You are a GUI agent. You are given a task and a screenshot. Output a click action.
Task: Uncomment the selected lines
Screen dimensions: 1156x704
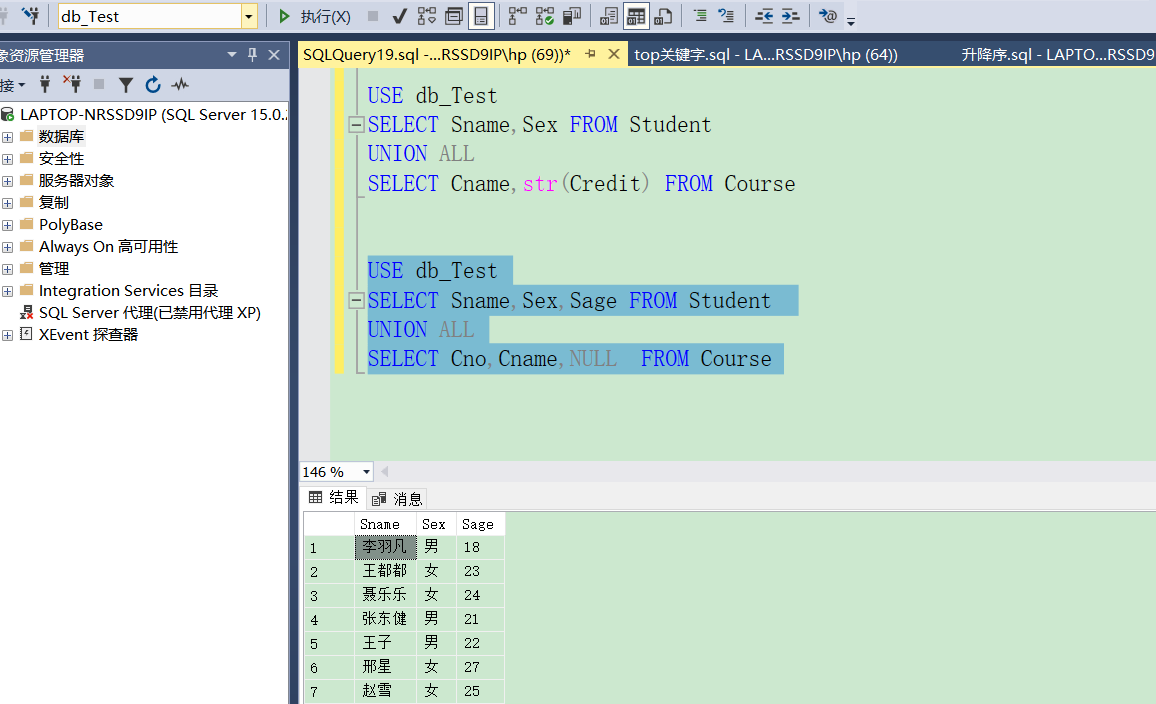pyautogui.click(x=726, y=16)
